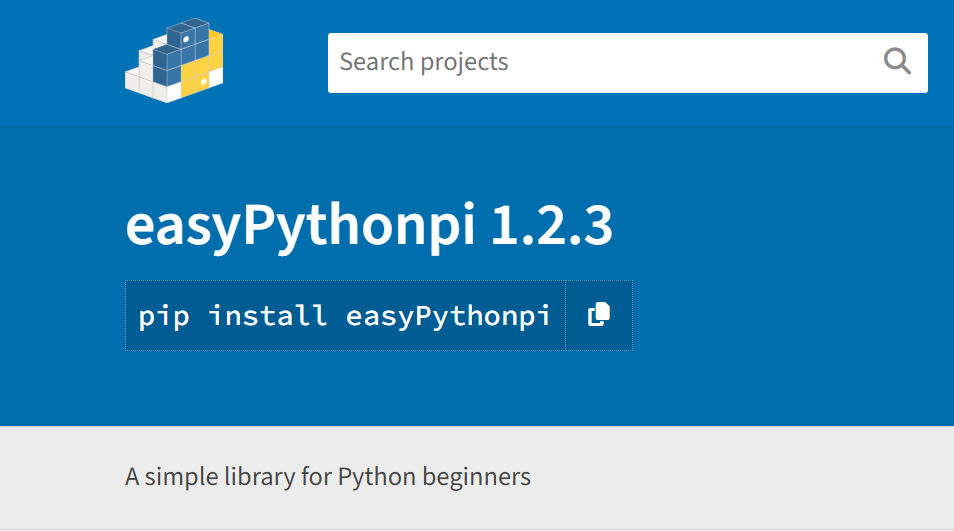Select the 'pip install easyPythonpi' command text

click(x=344, y=316)
